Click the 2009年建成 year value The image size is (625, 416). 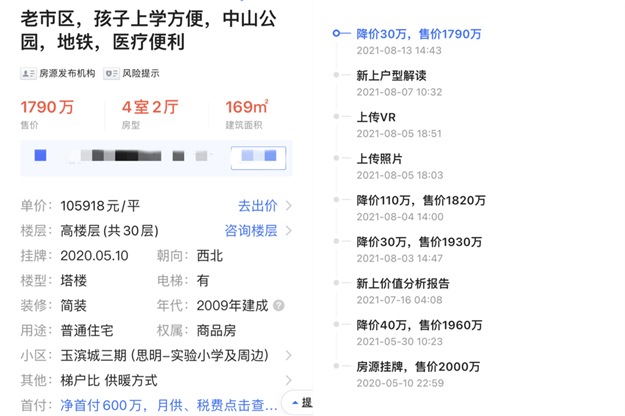[232, 306]
